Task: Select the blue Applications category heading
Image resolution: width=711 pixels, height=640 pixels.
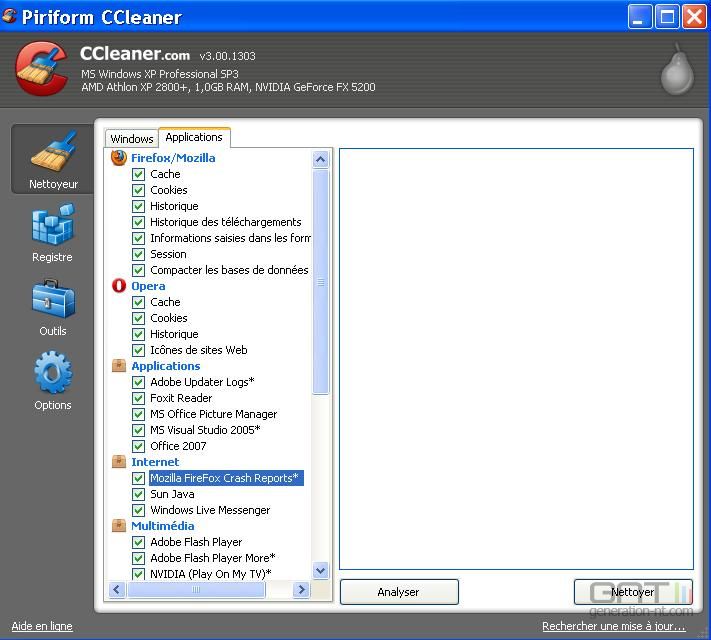Action: tap(166, 366)
